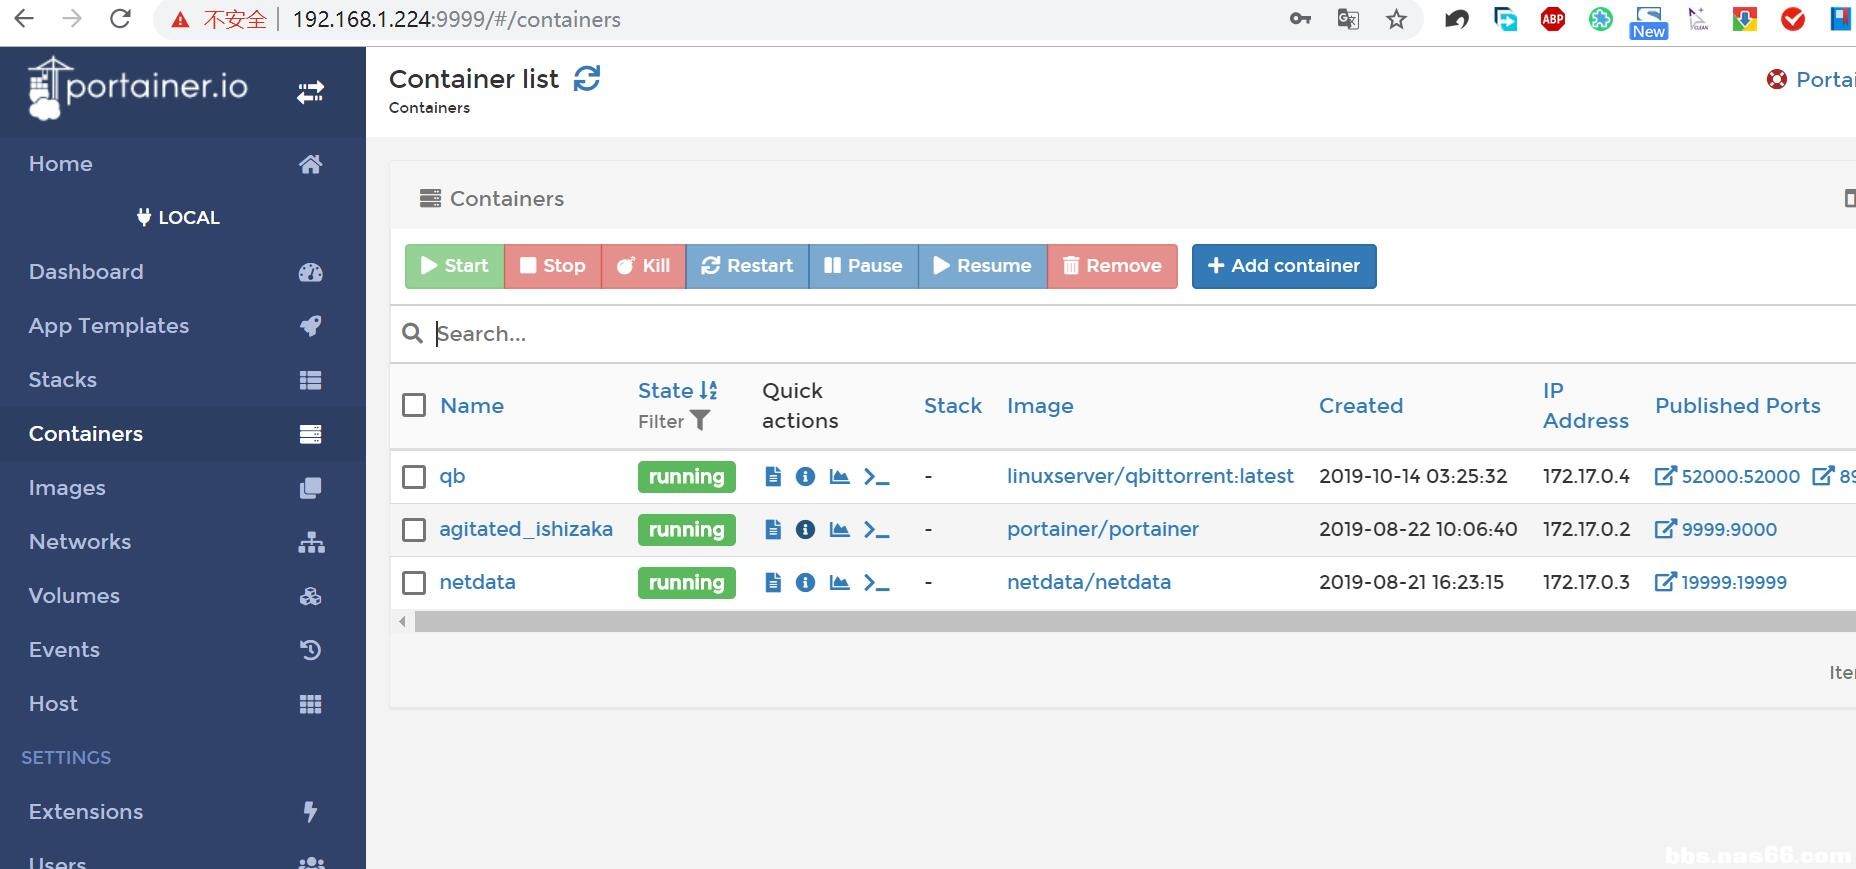Inspect the netdata container info icon
Image resolution: width=1856 pixels, height=869 pixels.
[805, 582]
